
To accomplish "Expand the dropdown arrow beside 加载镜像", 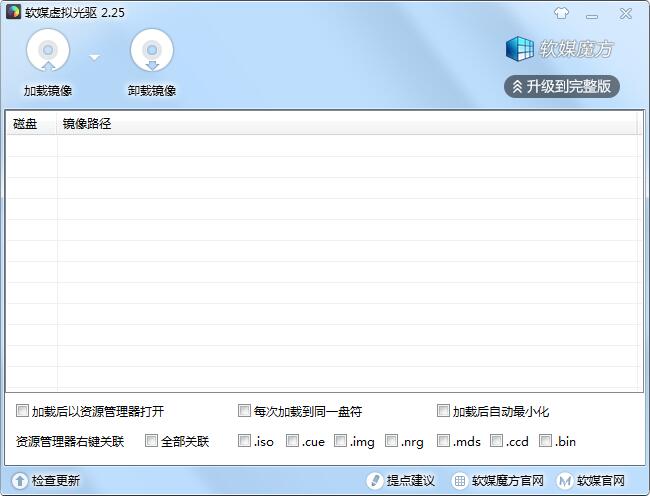I will (x=95, y=57).
